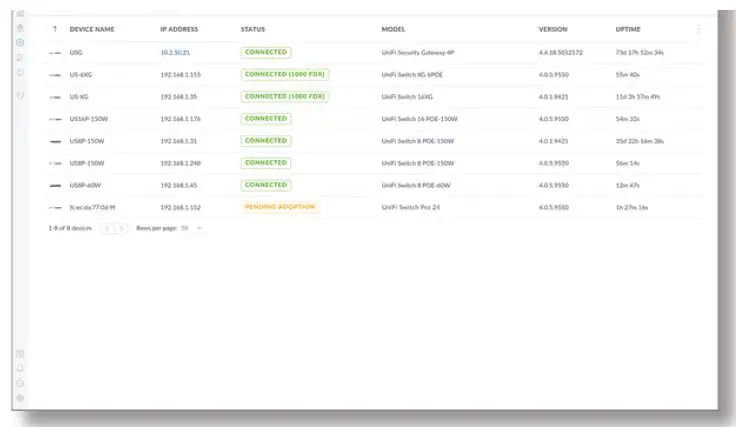This screenshot has height=427, width=736.
Task: Click the device icon in the US8P-60W row
Action: click(x=55, y=185)
